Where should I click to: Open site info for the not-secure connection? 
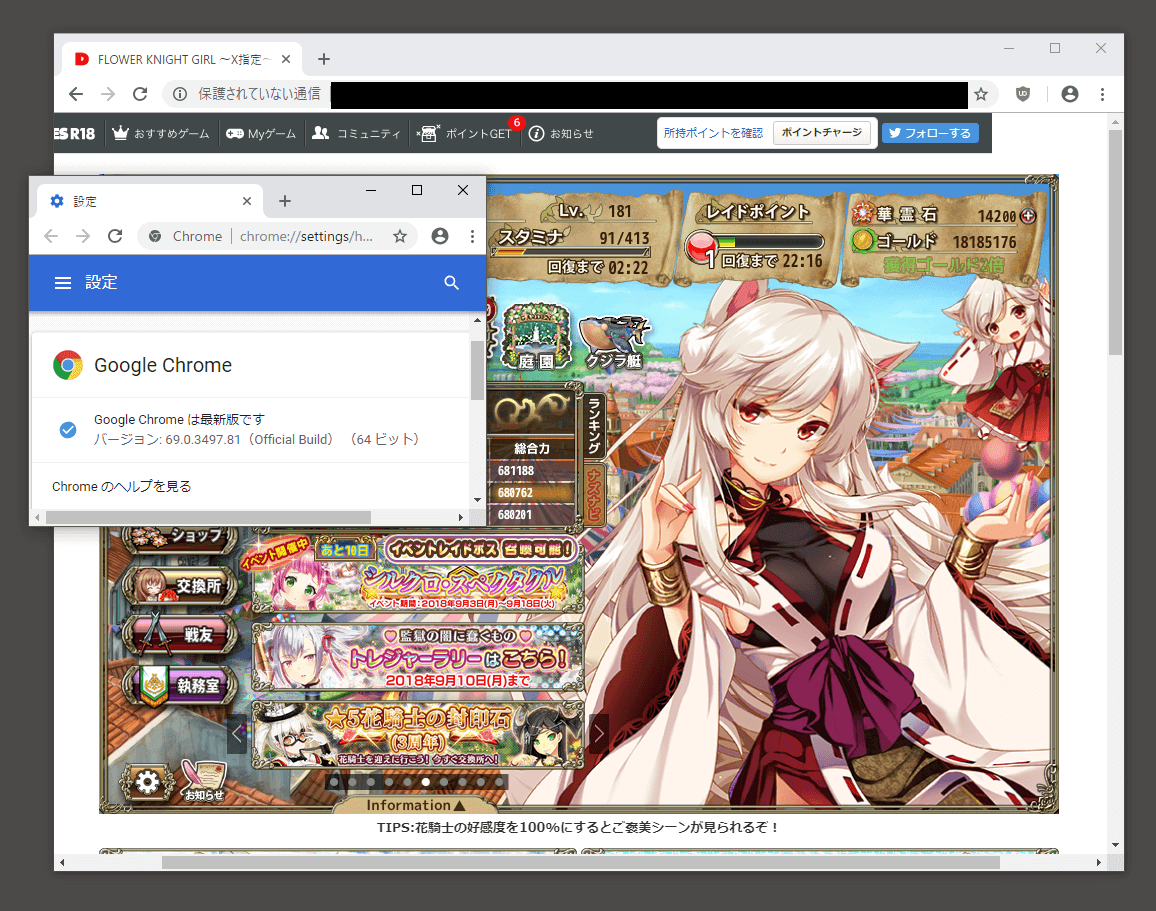tap(179, 94)
